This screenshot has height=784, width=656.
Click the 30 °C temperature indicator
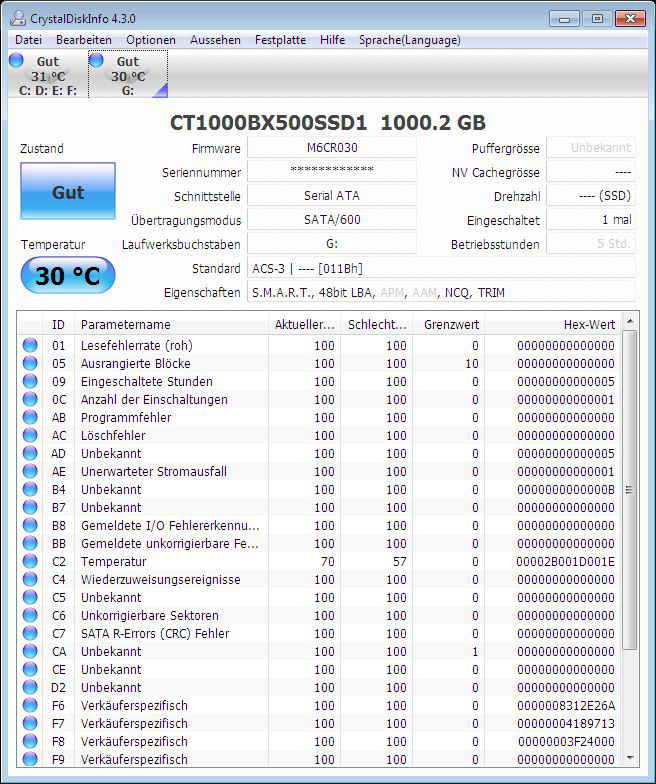[68, 276]
